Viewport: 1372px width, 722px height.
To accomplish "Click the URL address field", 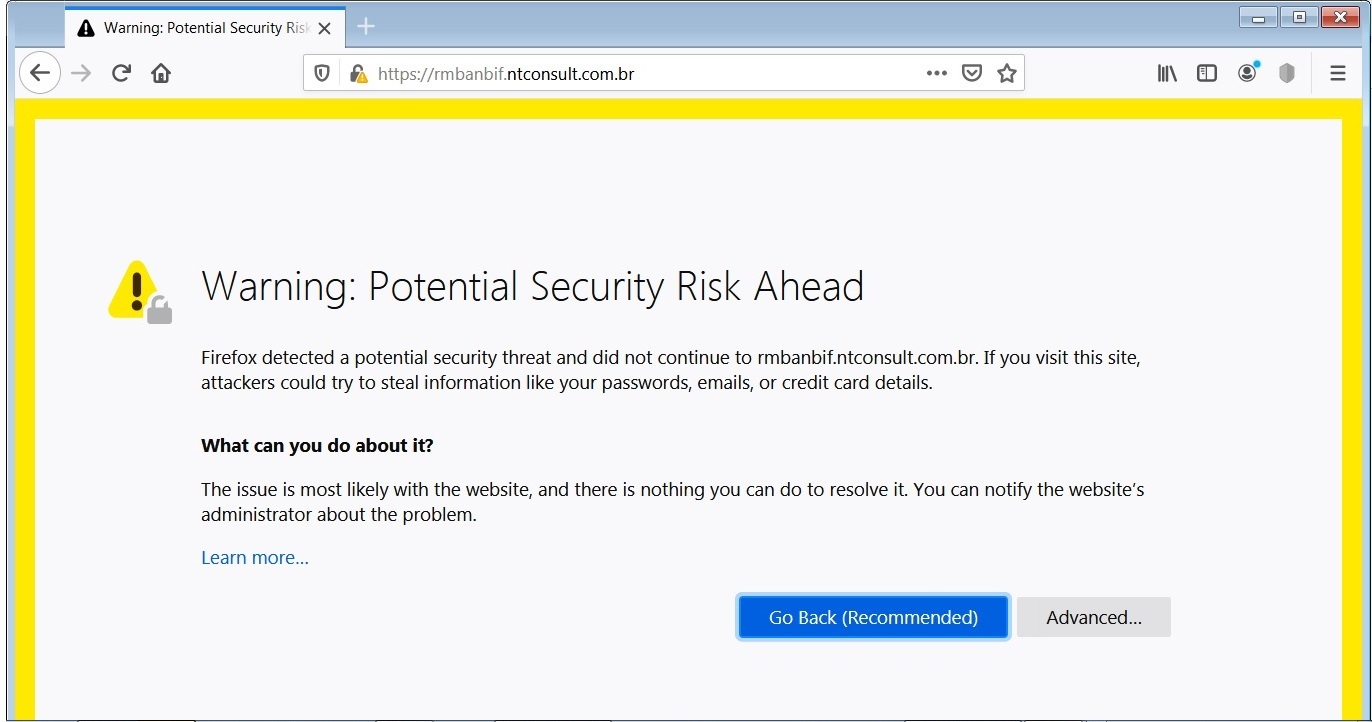I will 640,73.
